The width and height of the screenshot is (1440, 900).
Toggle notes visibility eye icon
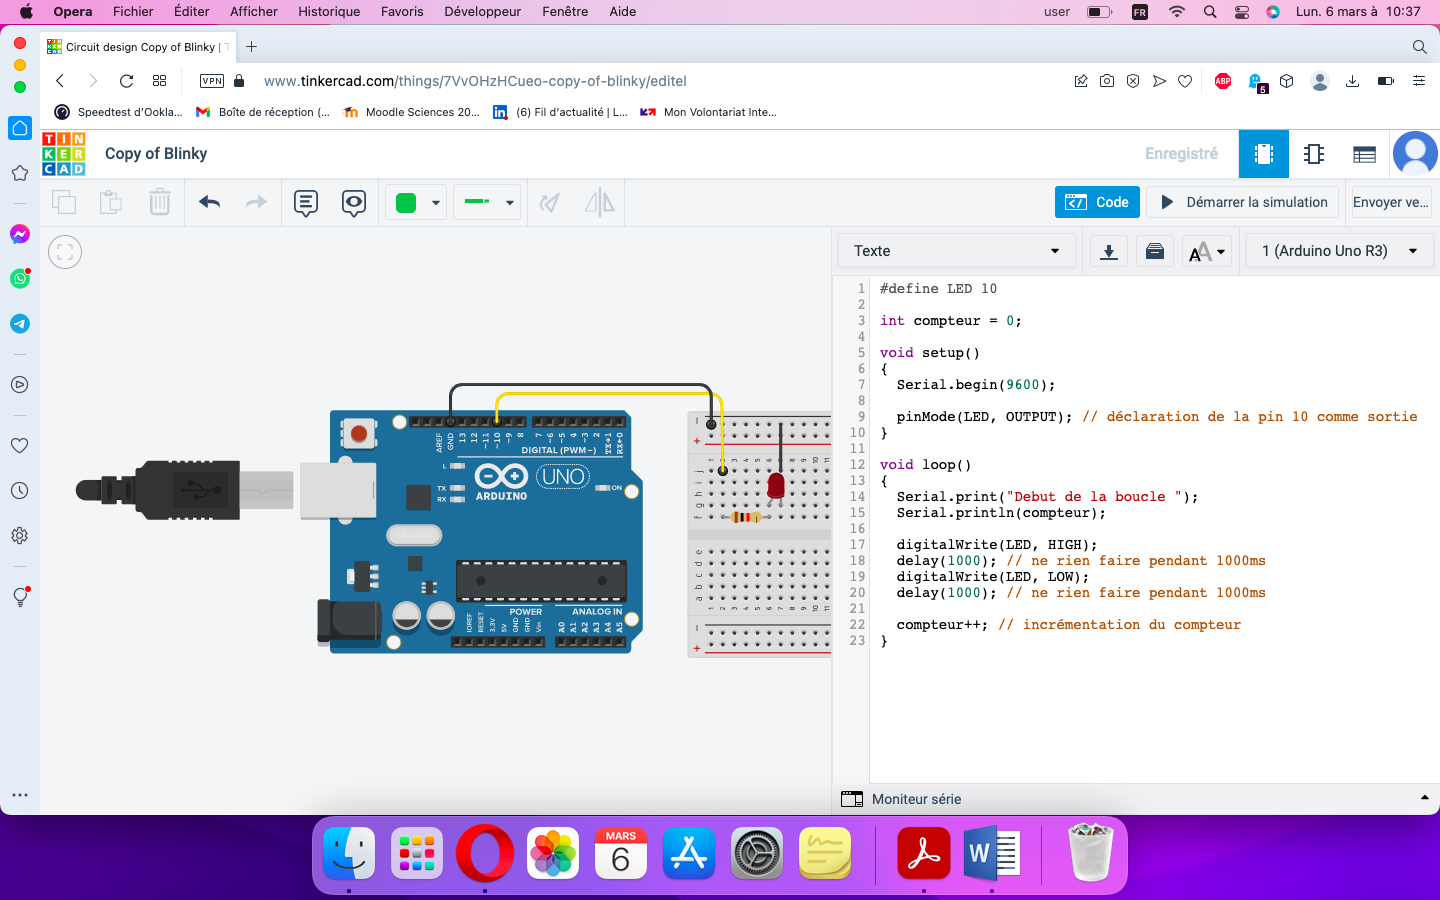click(354, 203)
